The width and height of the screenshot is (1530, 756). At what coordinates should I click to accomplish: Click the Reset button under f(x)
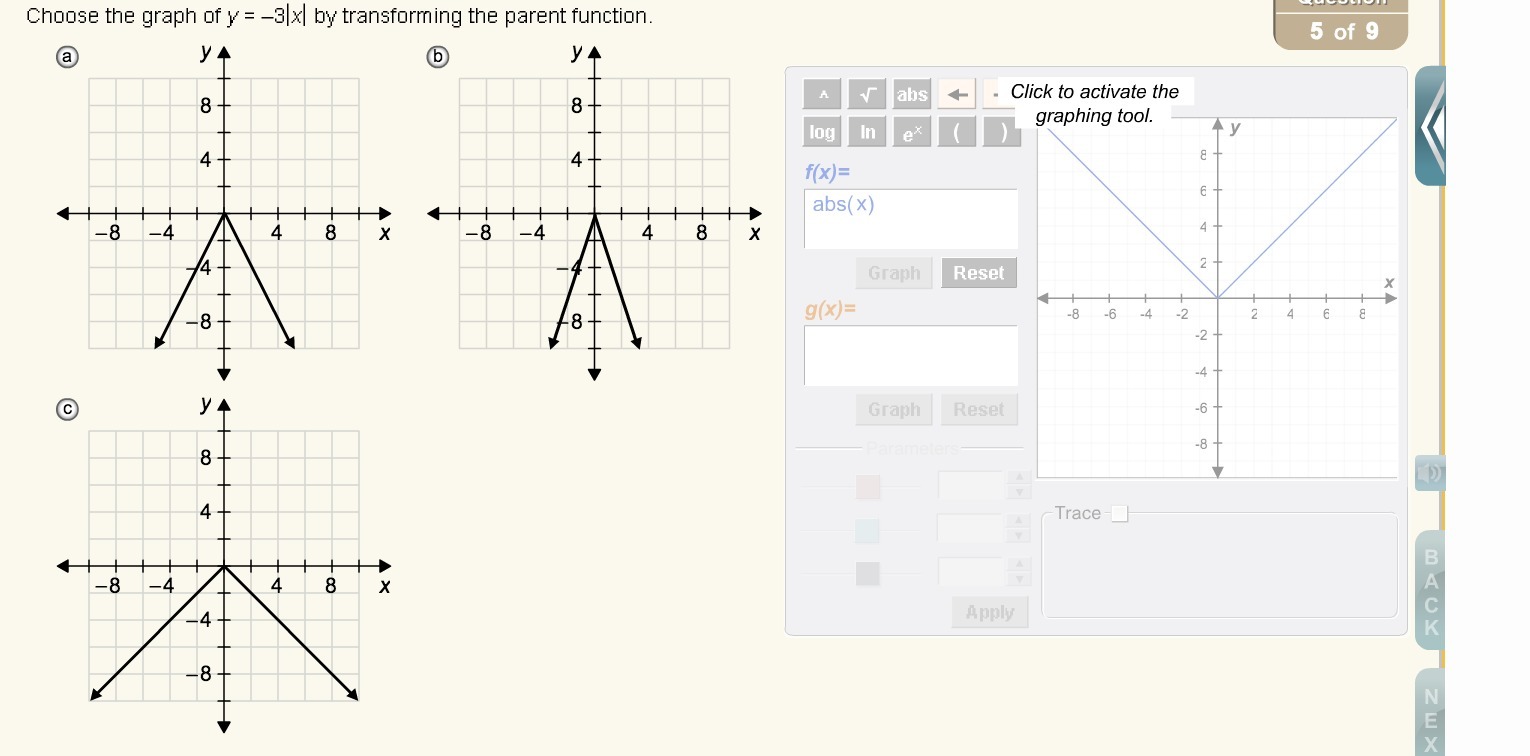[978, 273]
